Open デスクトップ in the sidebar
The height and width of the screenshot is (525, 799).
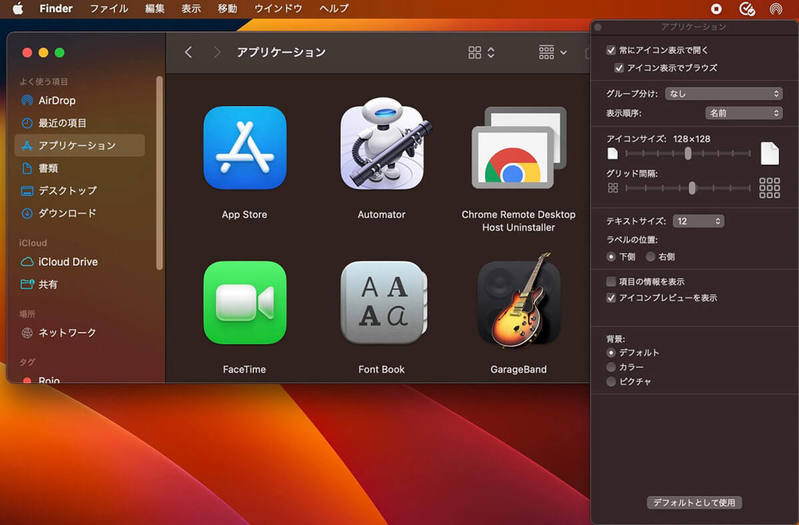(79, 190)
